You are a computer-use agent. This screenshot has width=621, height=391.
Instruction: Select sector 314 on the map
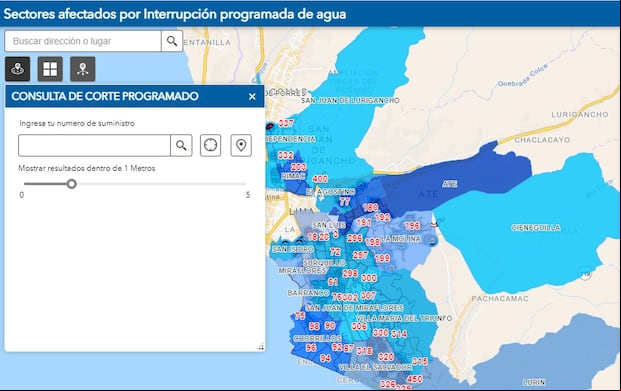point(399,334)
